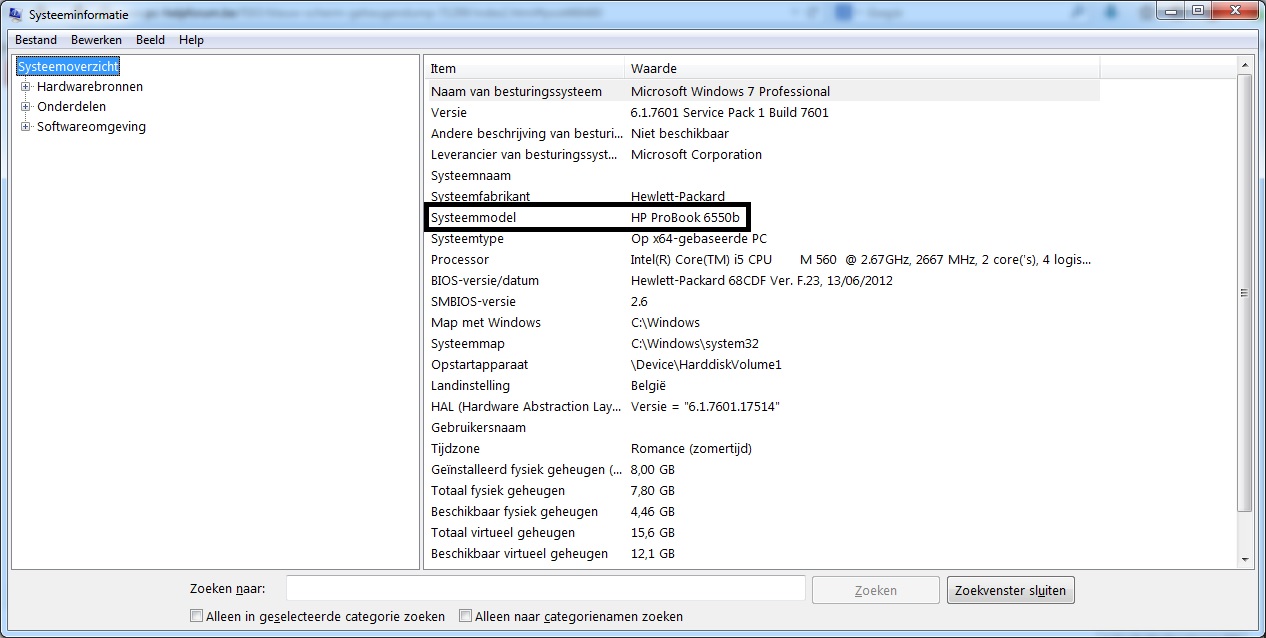Click the Zoeken naar input field
This screenshot has width=1266, height=638.
545,589
